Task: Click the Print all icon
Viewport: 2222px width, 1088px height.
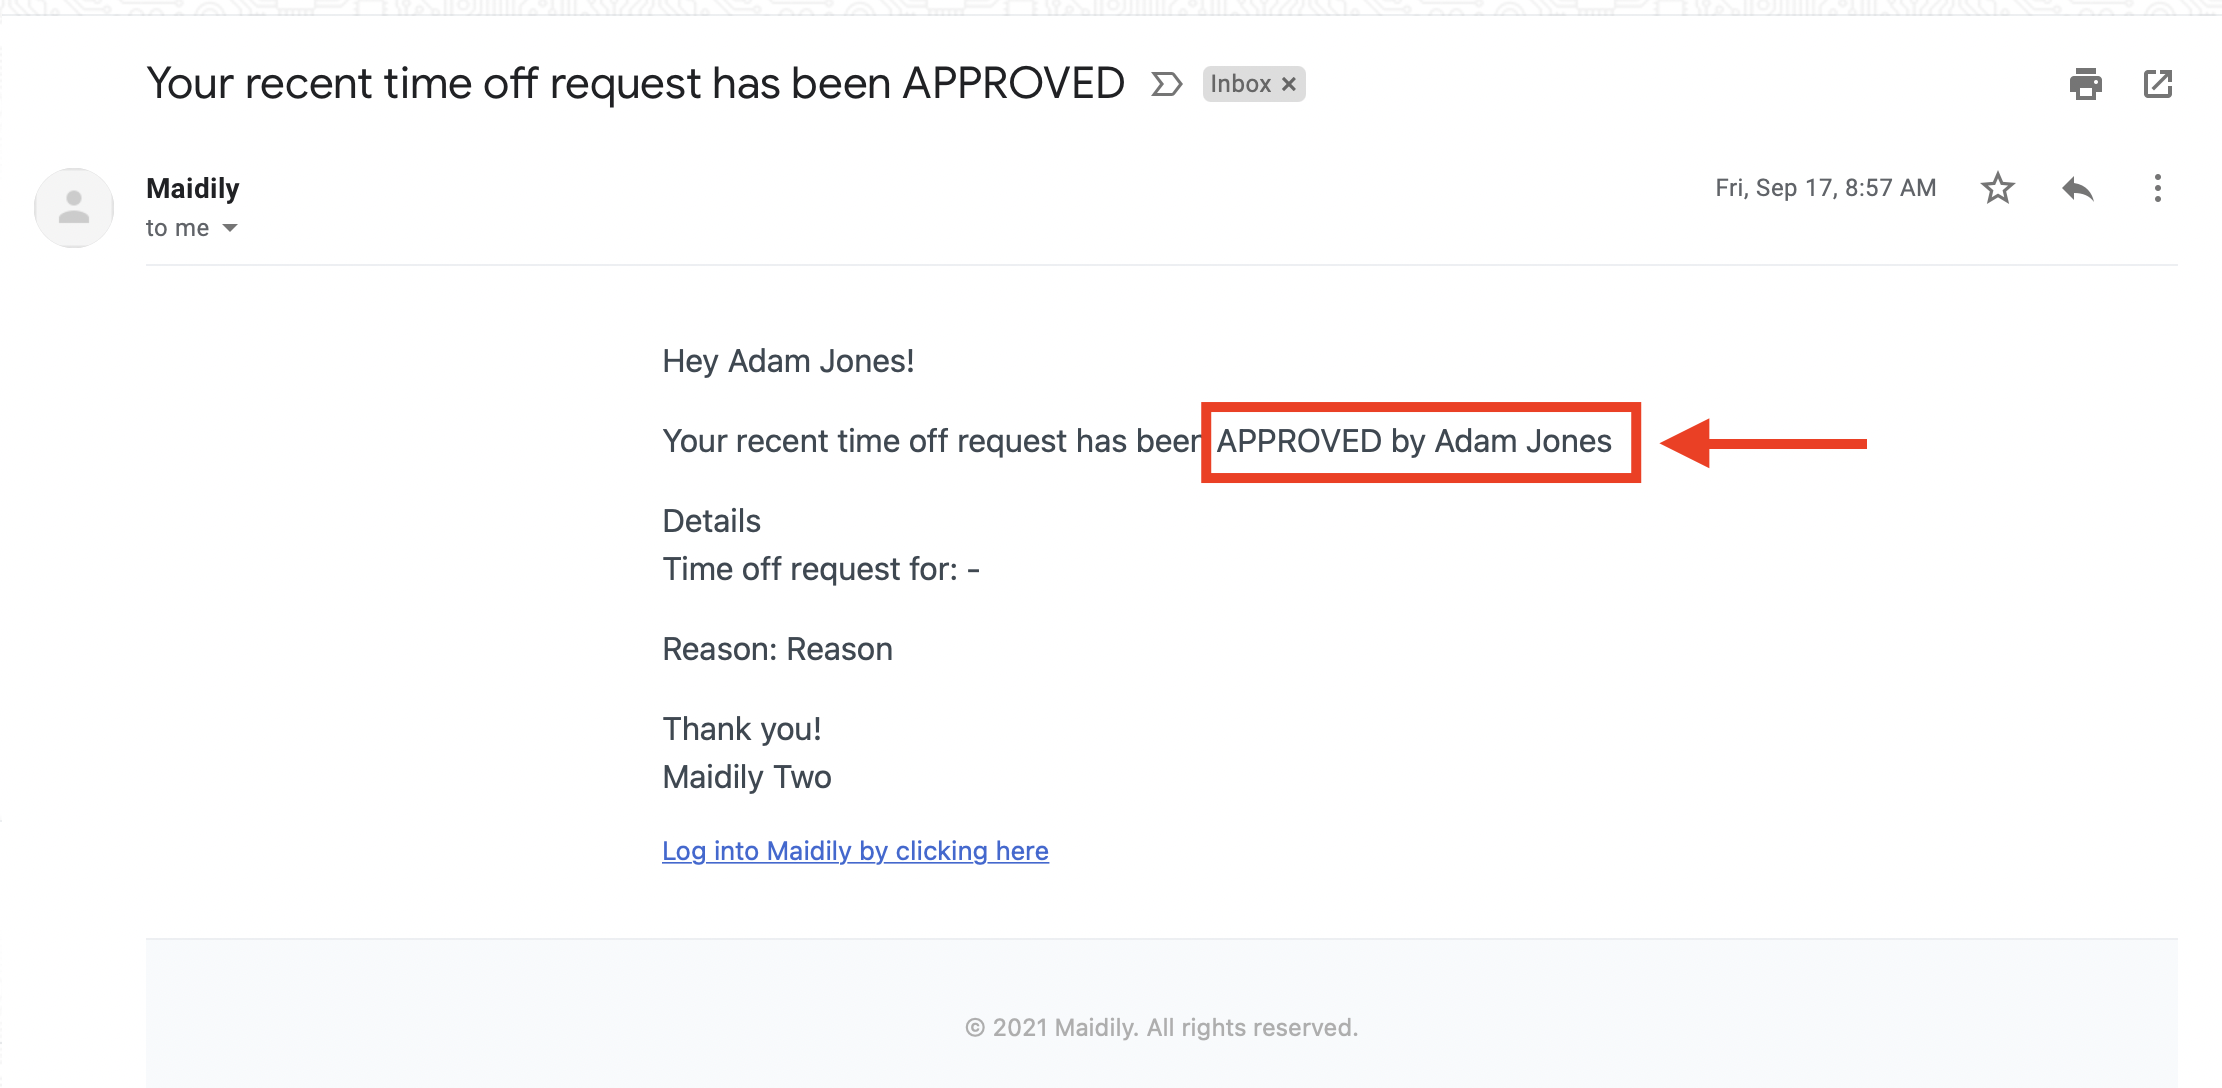Action: (2085, 84)
